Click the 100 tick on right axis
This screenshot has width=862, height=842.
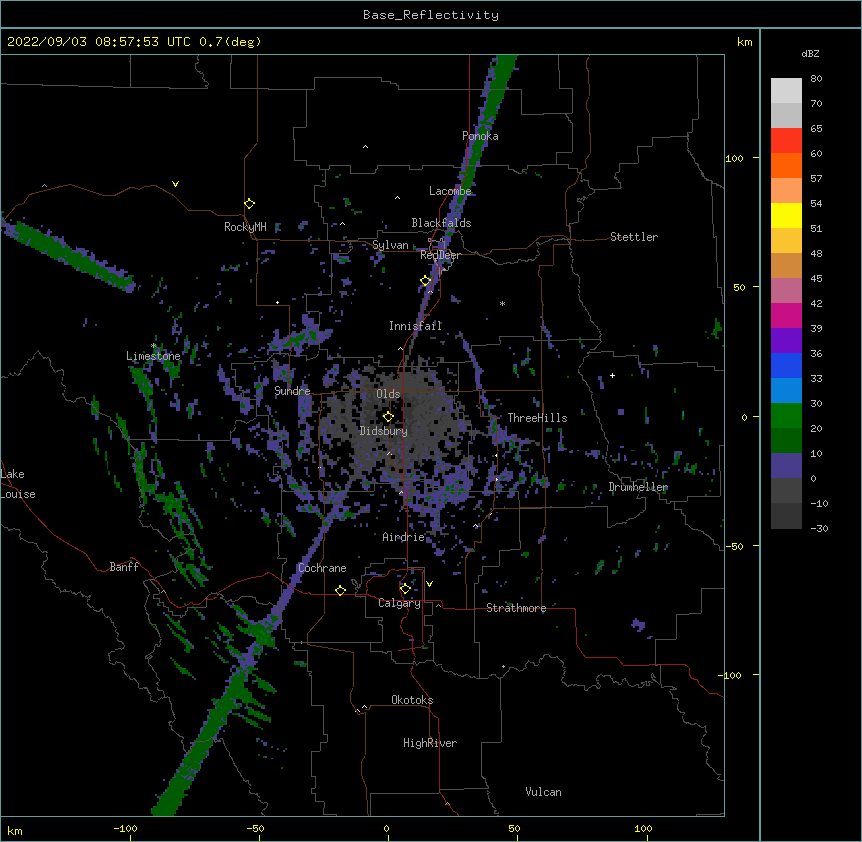click(x=734, y=158)
